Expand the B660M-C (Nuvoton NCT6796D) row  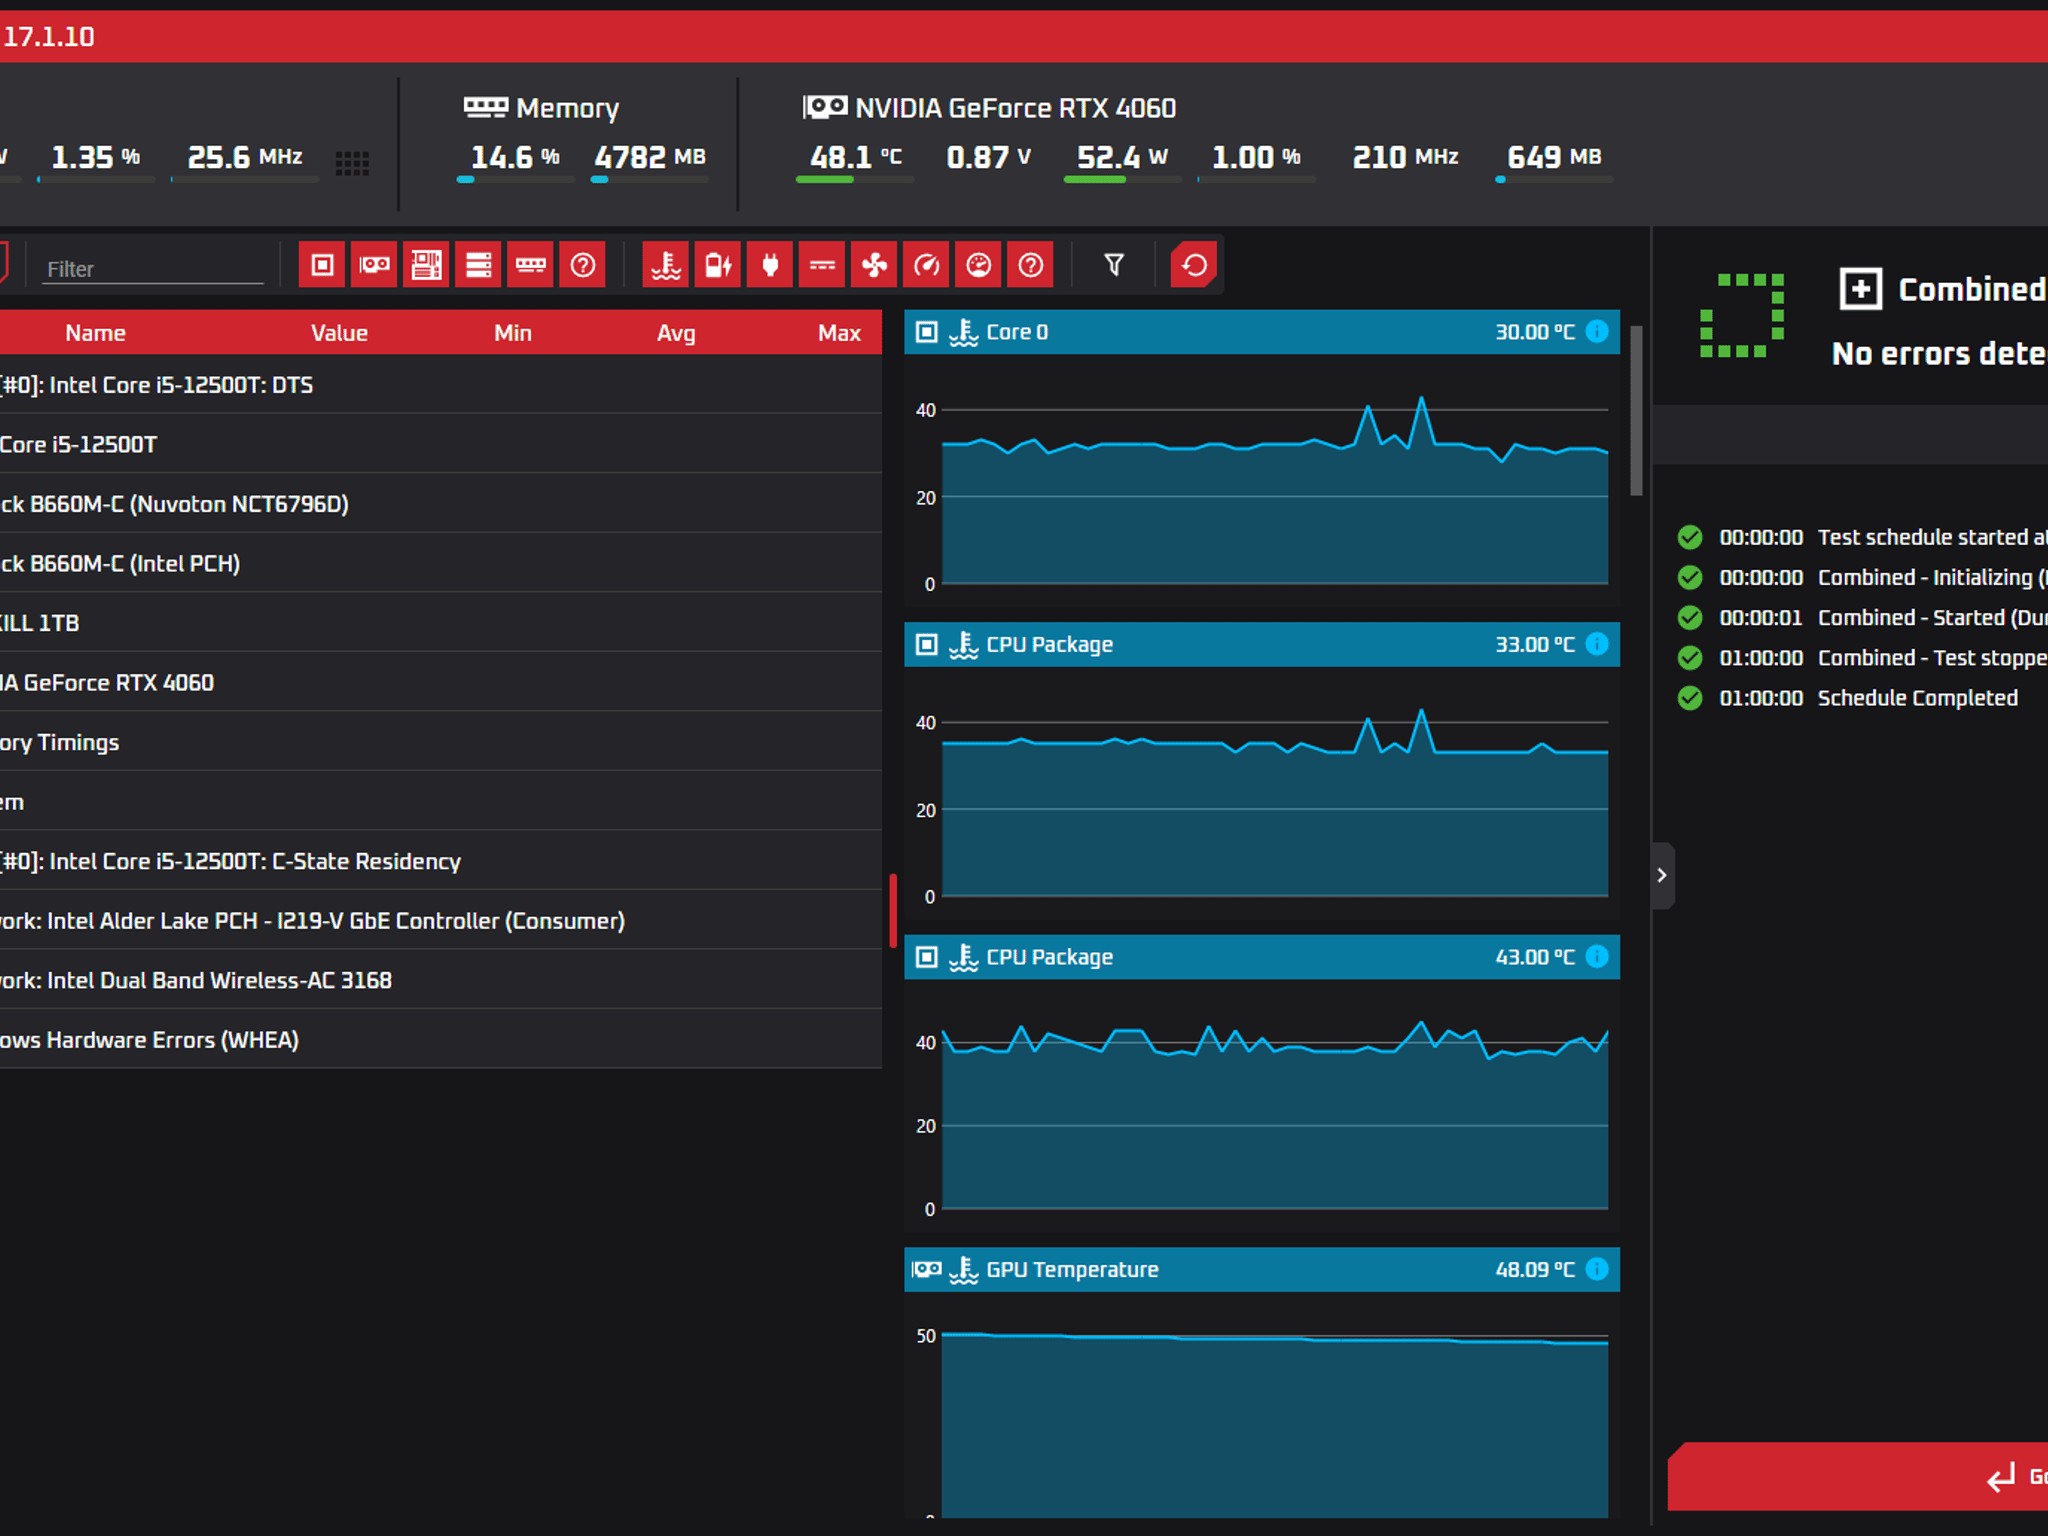tap(441, 504)
